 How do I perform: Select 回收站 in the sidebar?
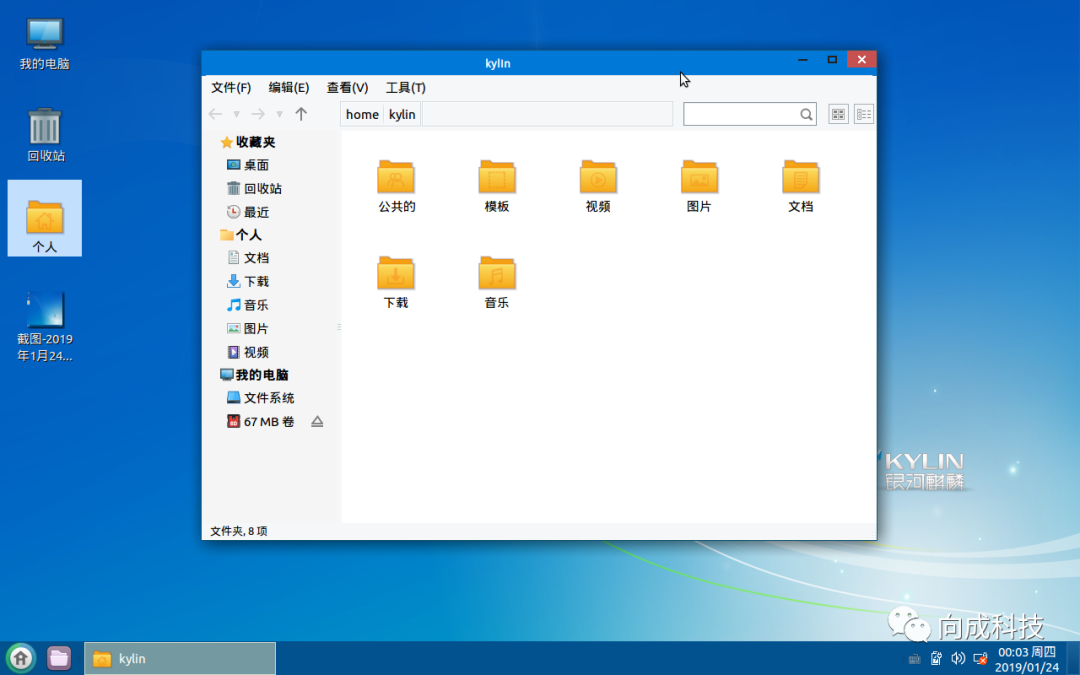[x=255, y=188]
